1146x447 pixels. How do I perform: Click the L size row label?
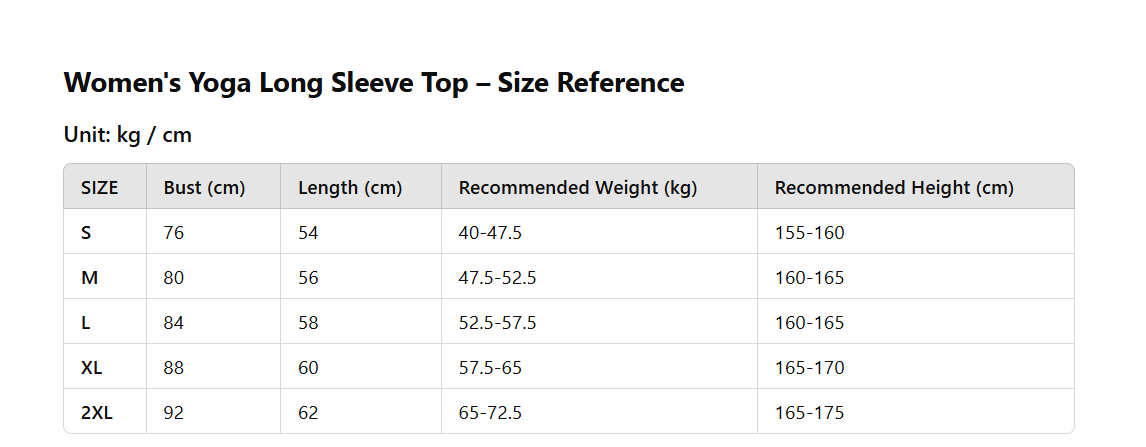tap(85, 323)
